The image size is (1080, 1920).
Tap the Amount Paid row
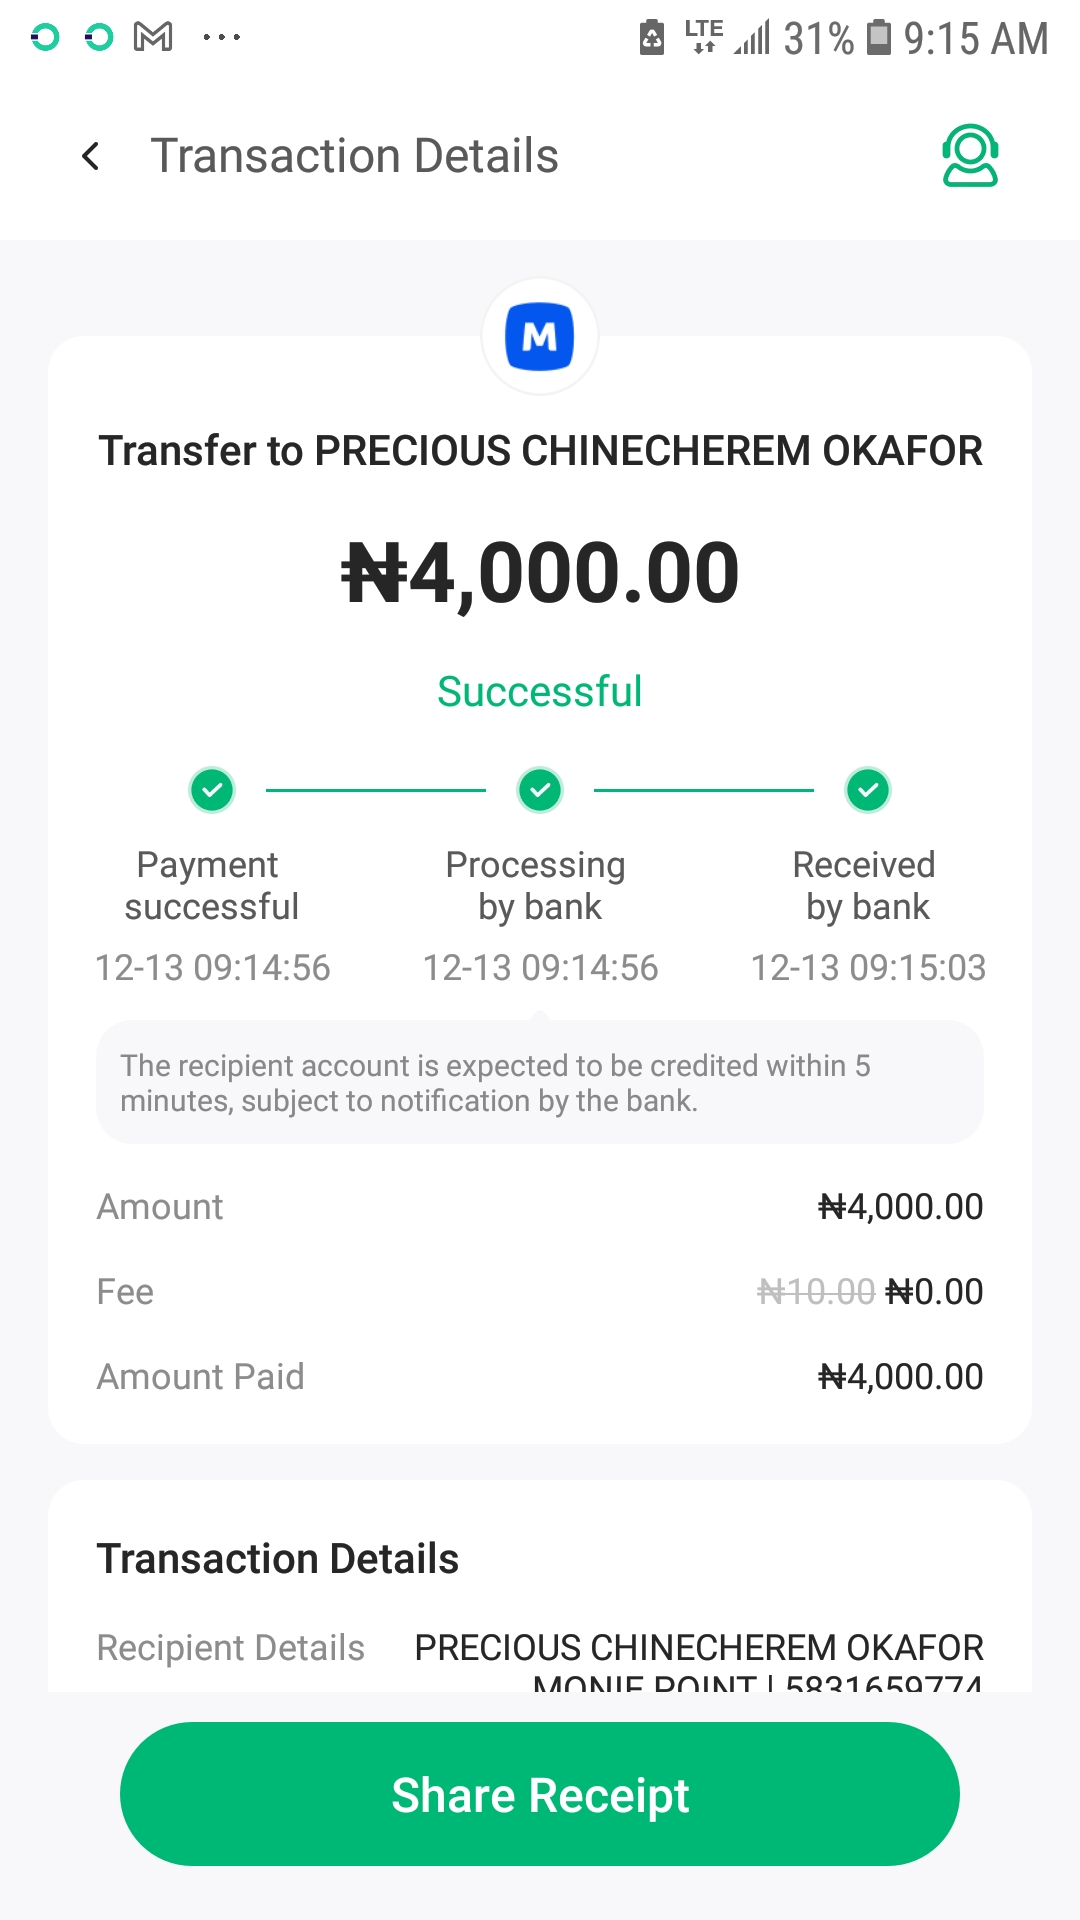tap(540, 1377)
